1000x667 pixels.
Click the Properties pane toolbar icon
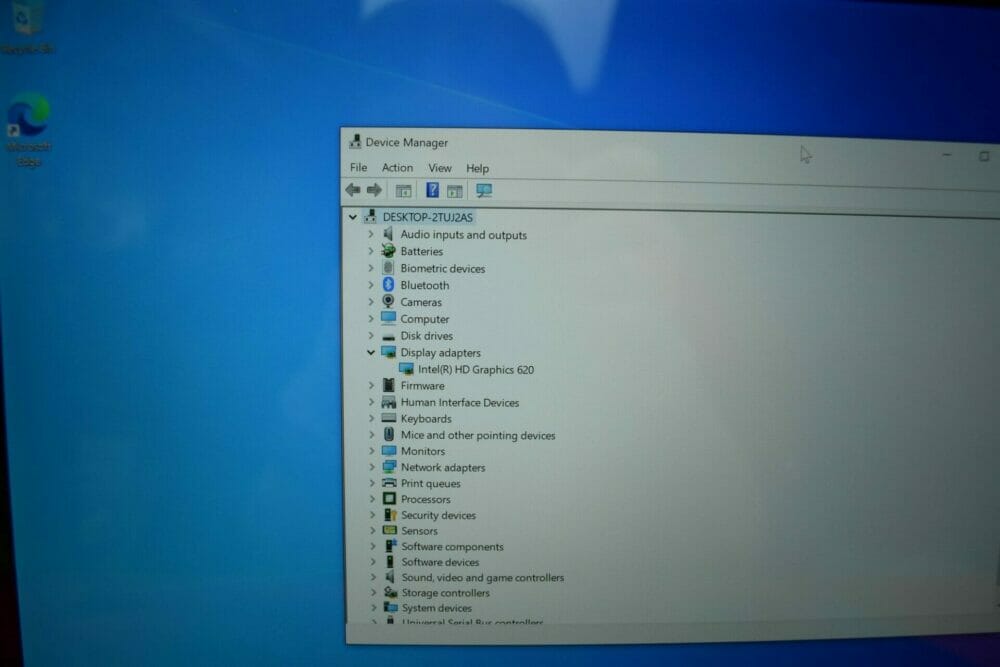click(455, 191)
